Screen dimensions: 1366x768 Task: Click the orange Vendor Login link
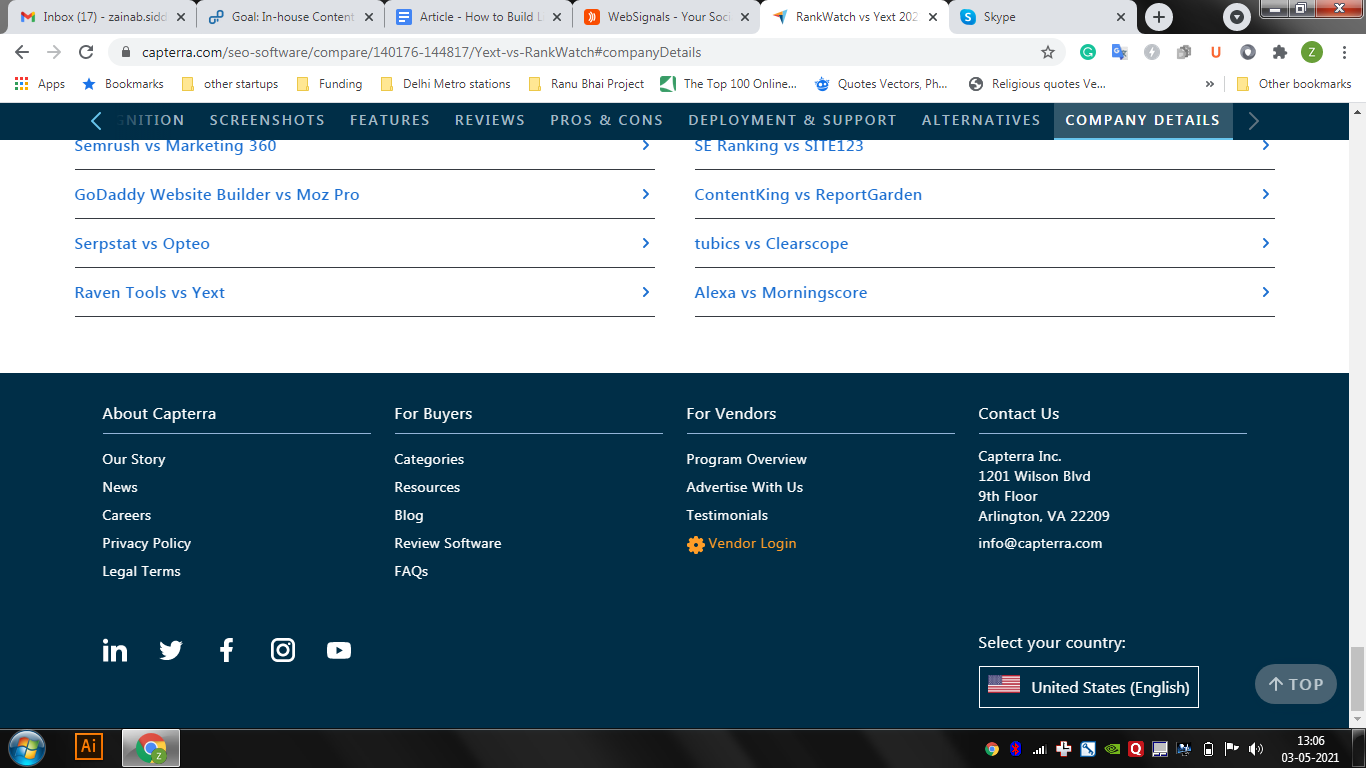click(x=742, y=544)
